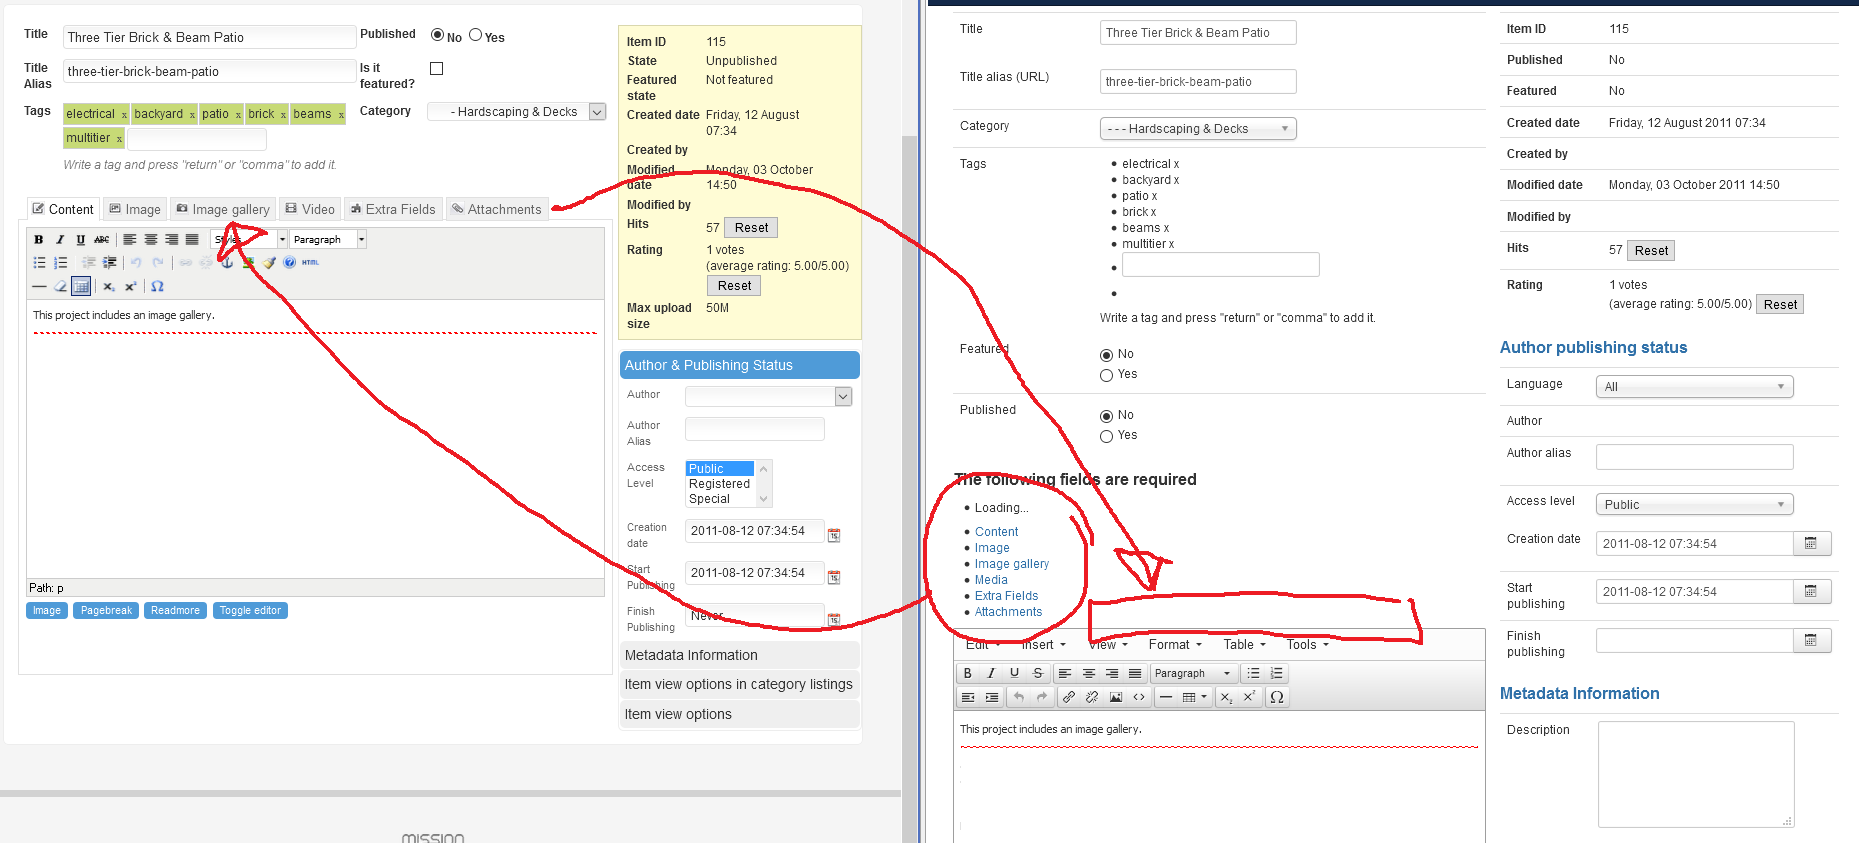Screen dimensions: 1859x843
Task: Insert link in the right editor toolbar
Action: 1069,698
